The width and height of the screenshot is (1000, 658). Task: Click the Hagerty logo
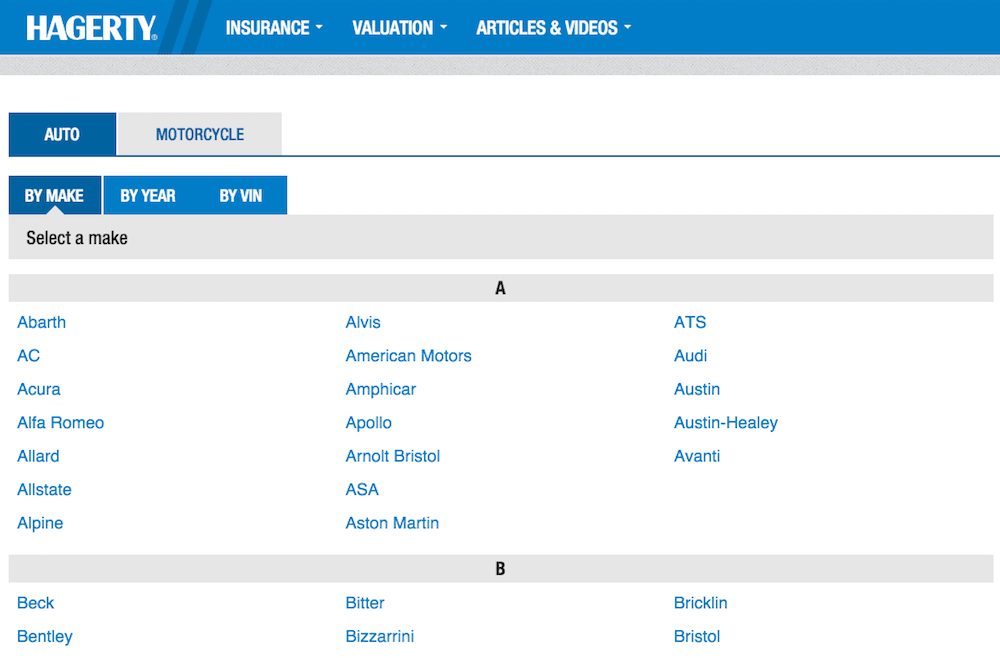(91, 28)
